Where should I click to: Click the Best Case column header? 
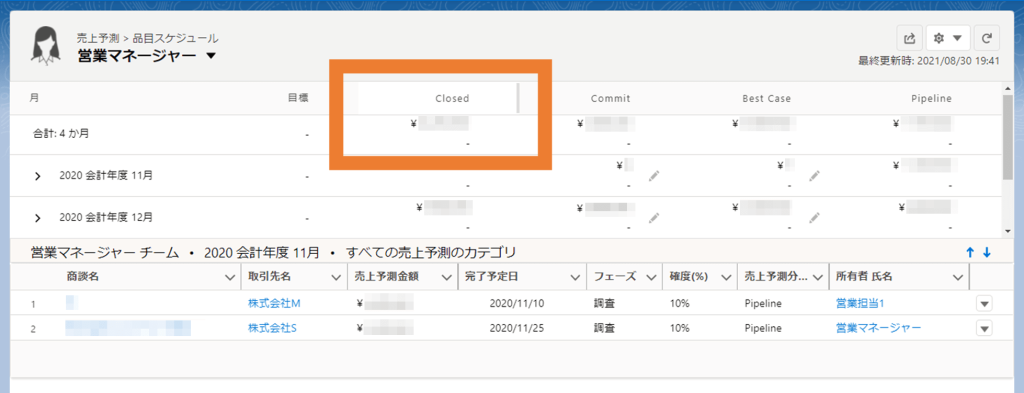(x=766, y=99)
